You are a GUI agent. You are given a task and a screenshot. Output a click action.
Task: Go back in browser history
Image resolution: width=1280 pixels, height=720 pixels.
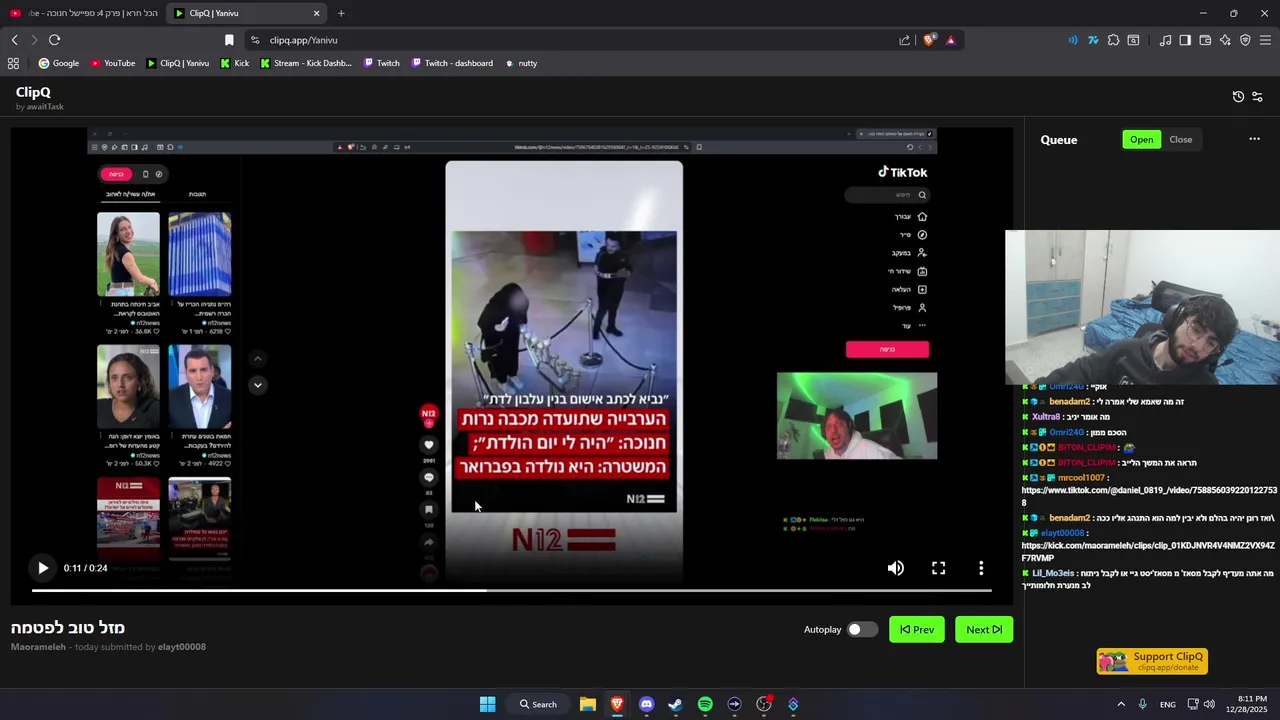click(14, 40)
